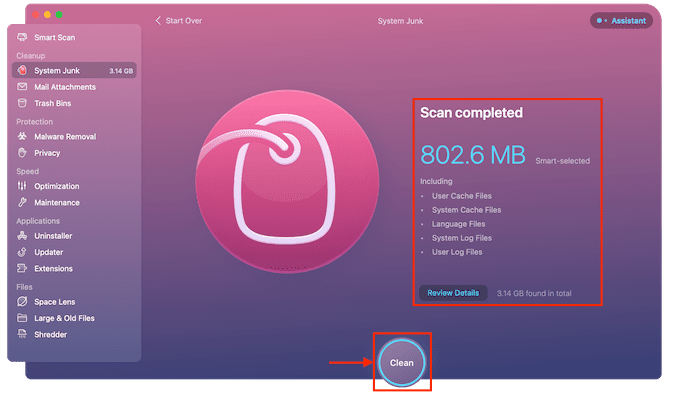Go to Malware Removal section
This screenshot has width=673, height=400.
point(74,136)
